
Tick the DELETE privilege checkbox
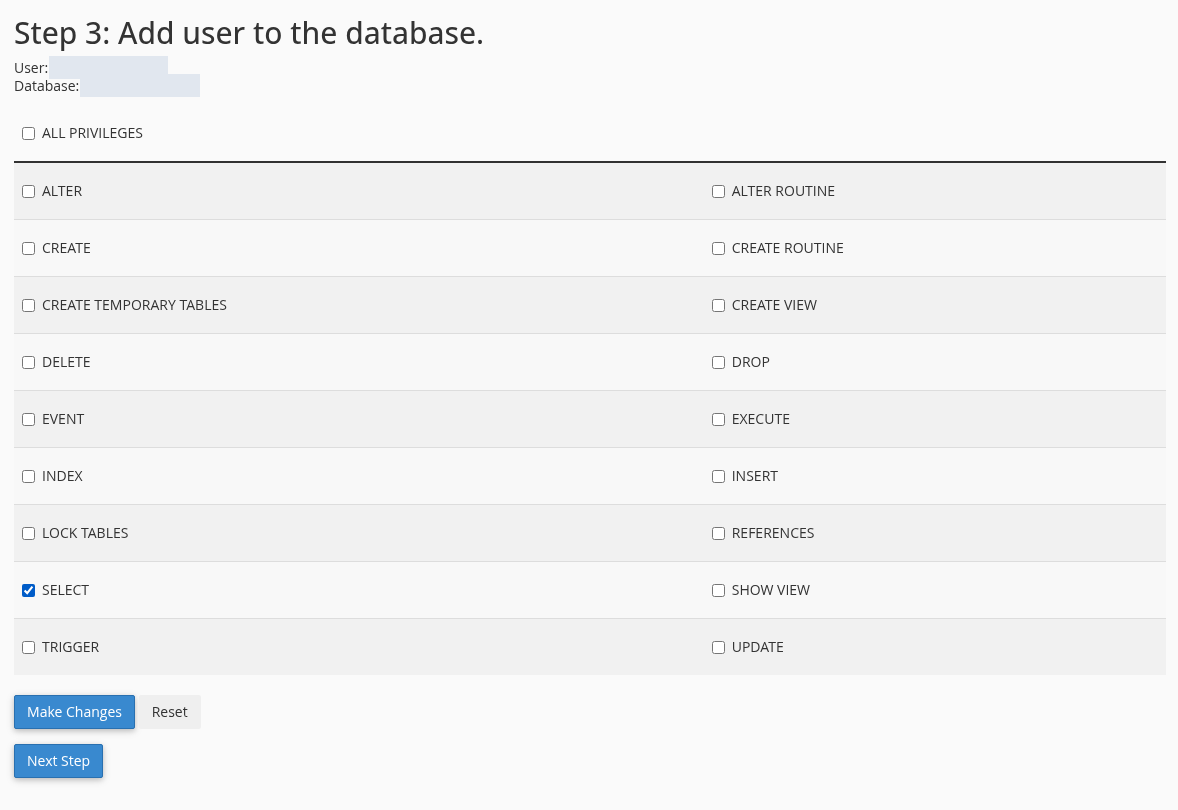click(x=29, y=363)
